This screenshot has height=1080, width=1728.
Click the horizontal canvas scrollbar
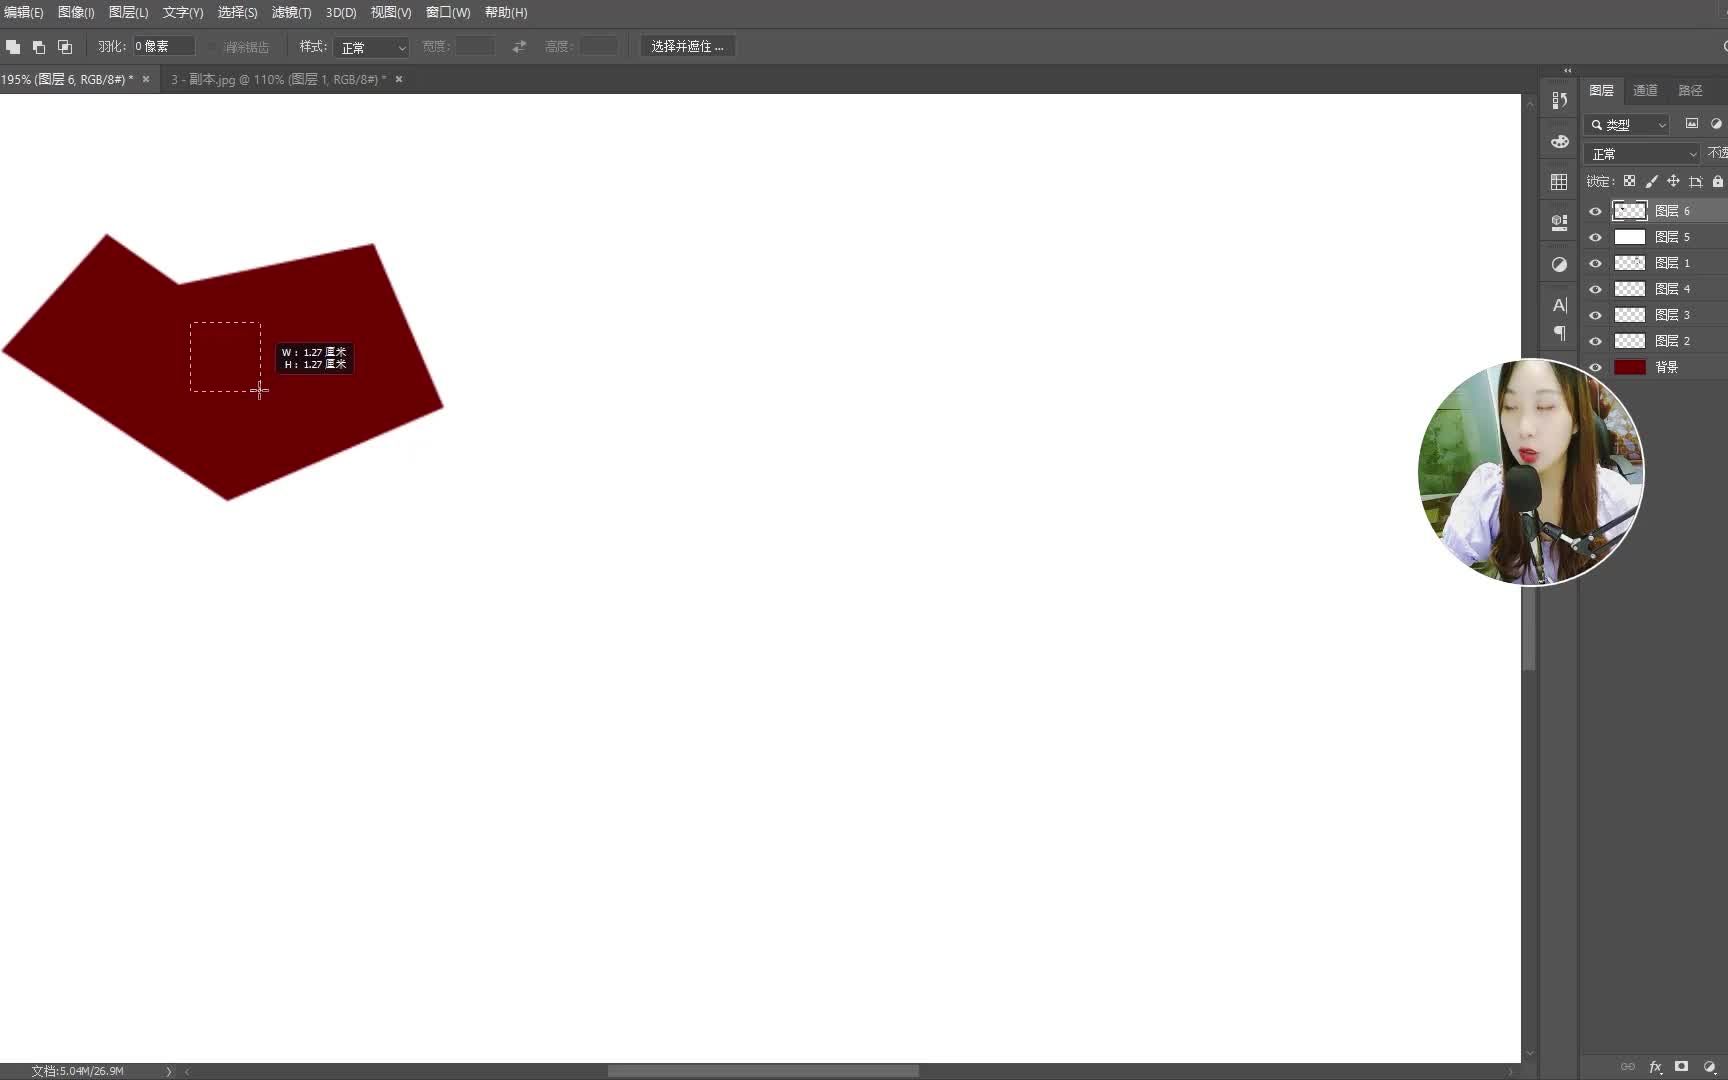[763, 1071]
